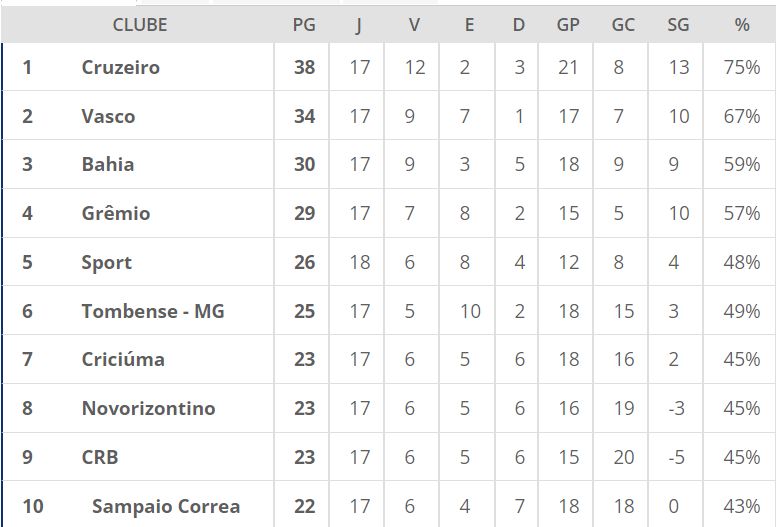Select the CRB club entry
This screenshot has height=527, width=778.
[x=100, y=457]
